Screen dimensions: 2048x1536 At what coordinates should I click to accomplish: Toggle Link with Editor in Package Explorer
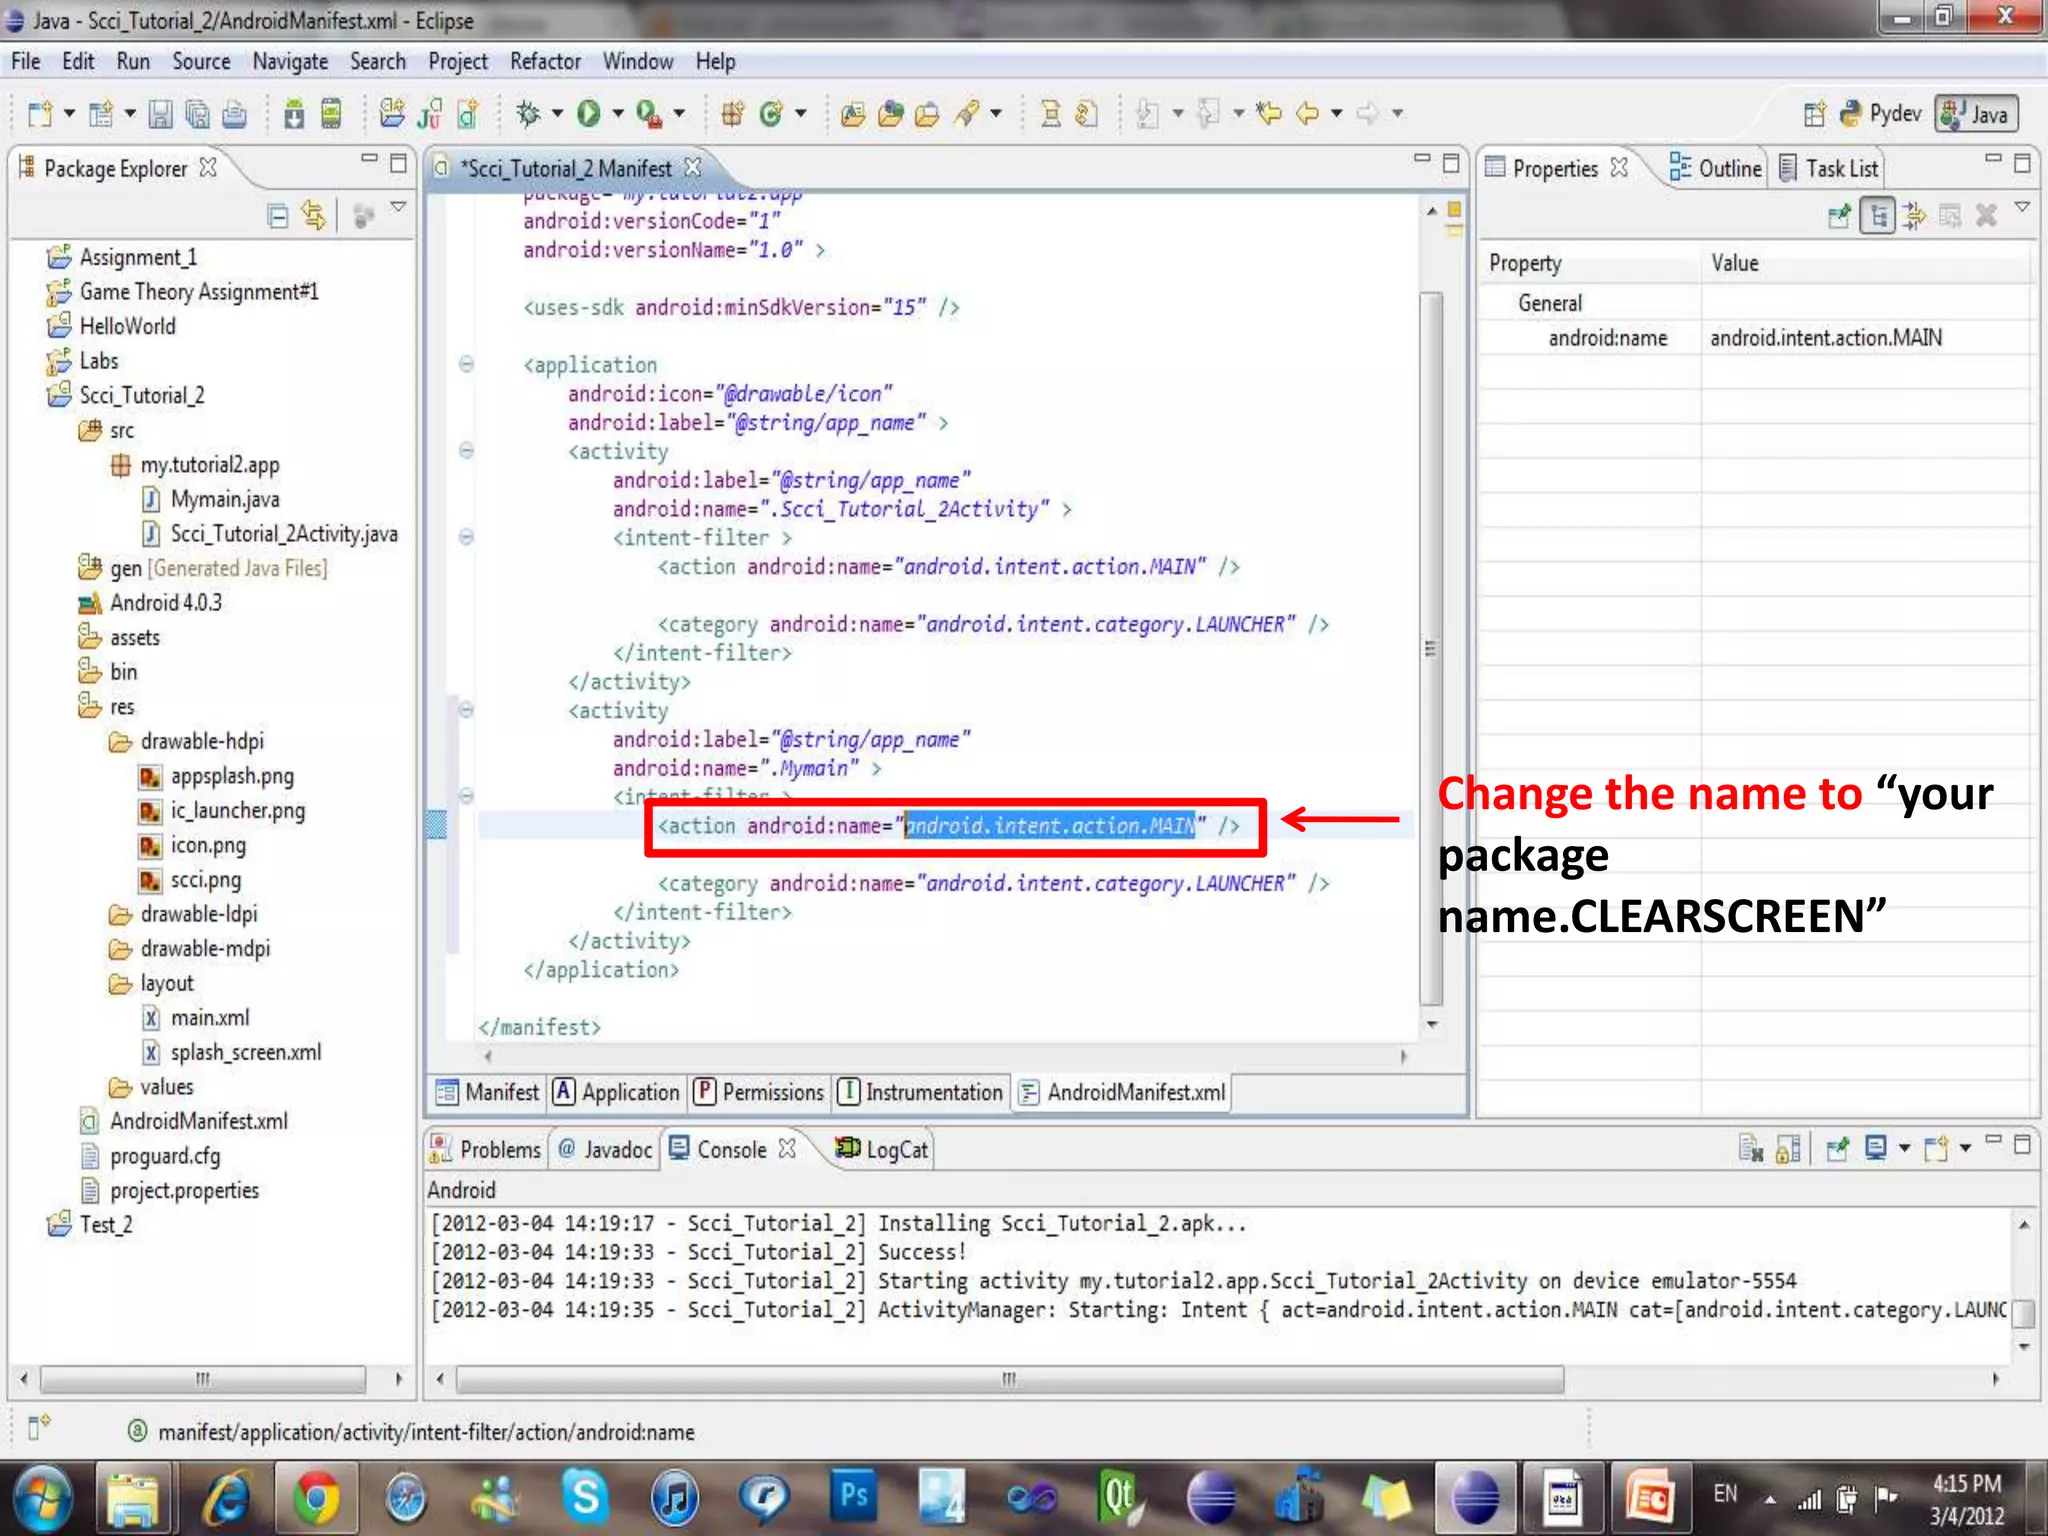314,215
